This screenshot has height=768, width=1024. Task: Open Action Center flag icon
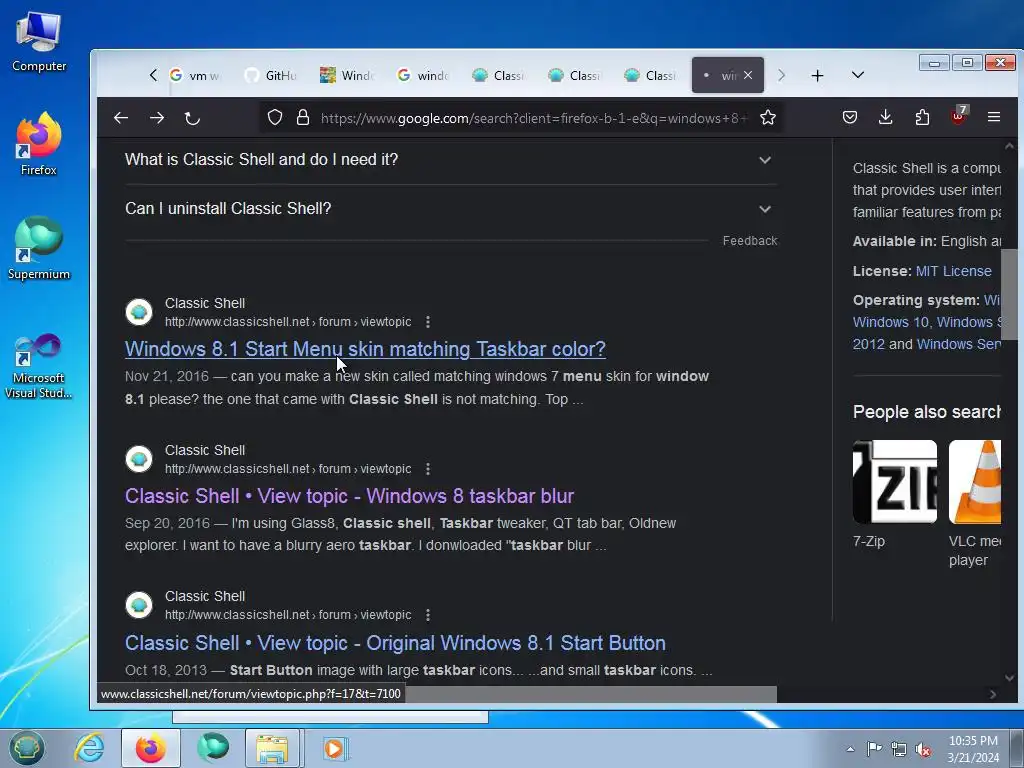click(x=874, y=749)
